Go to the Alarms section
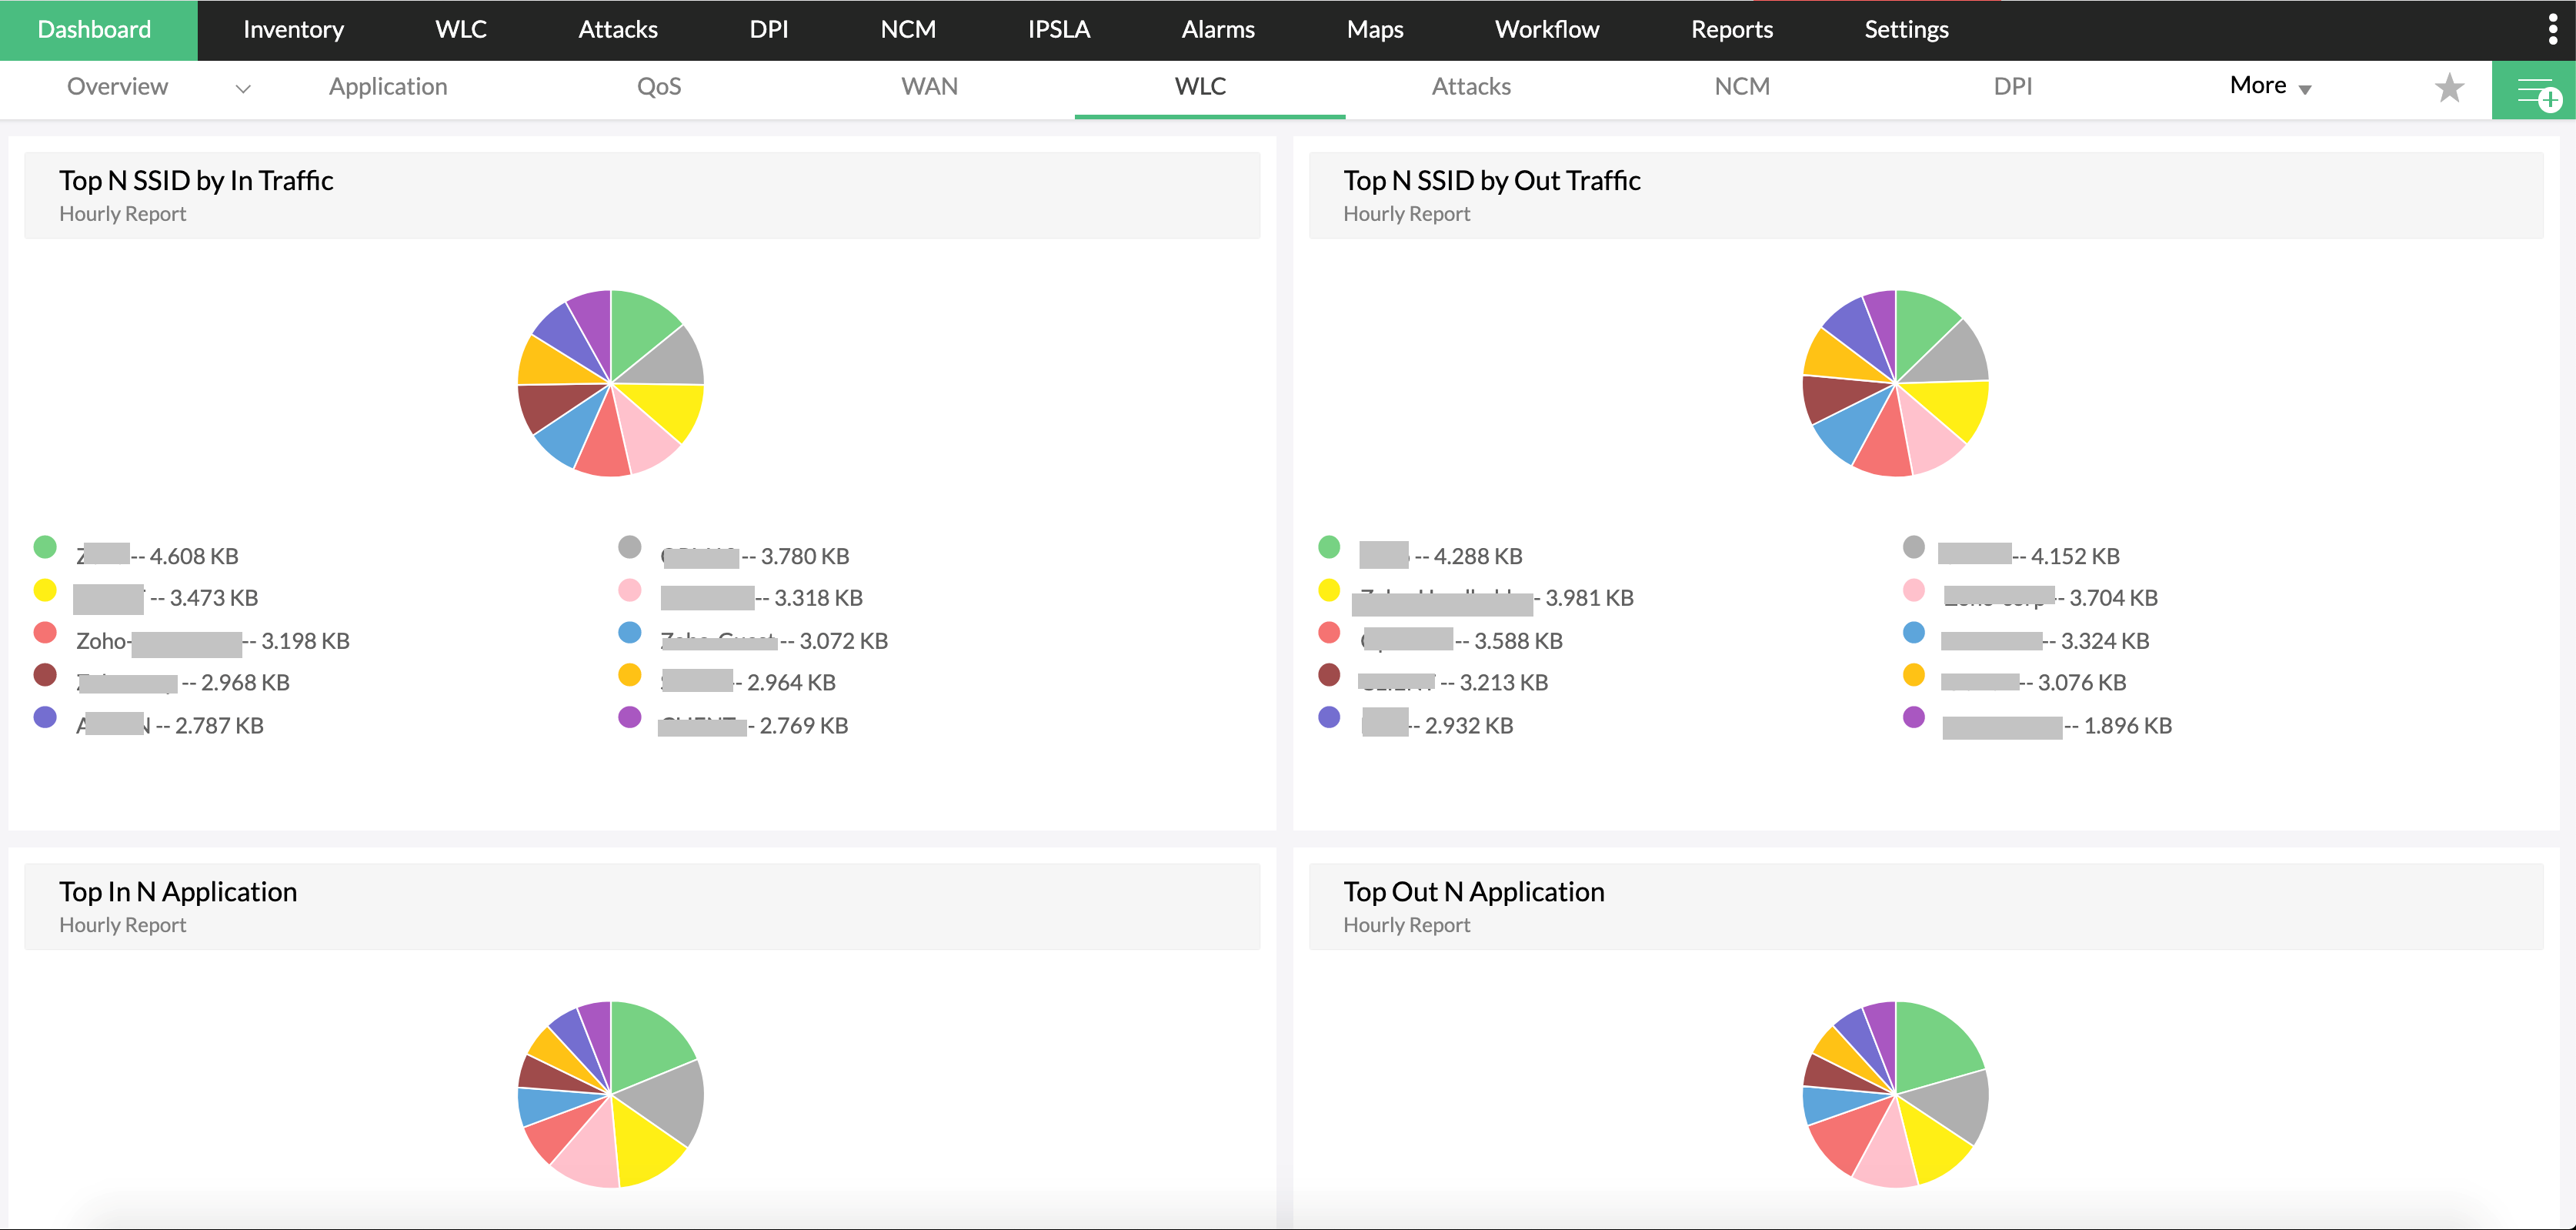 [x=1217, y=29]
